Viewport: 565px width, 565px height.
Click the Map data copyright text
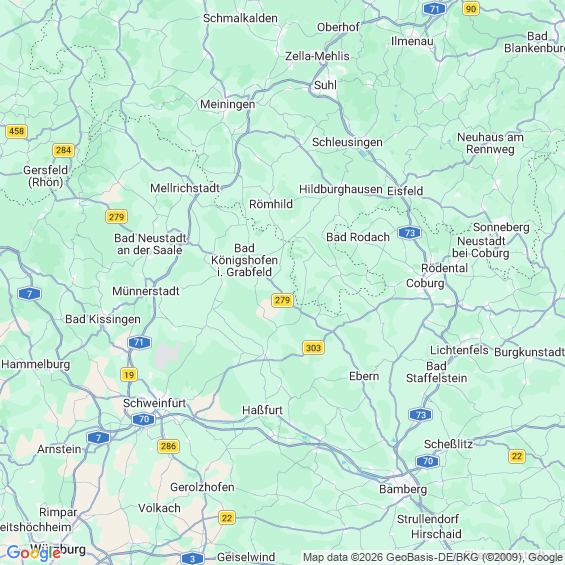(432, 557)
